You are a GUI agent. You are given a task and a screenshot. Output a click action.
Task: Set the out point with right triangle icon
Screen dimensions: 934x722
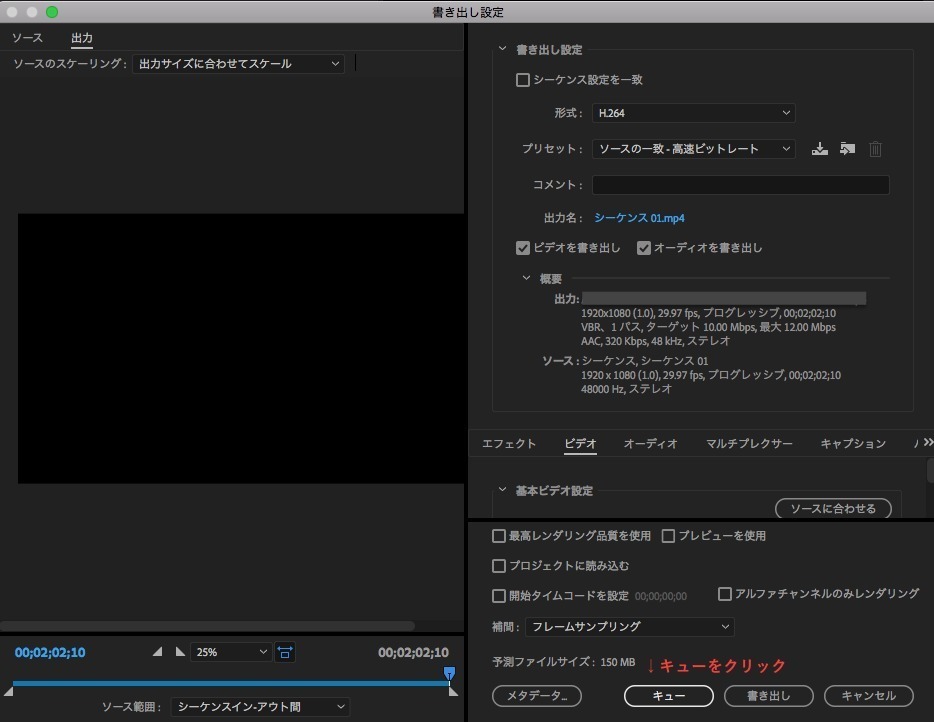[179, 651]
